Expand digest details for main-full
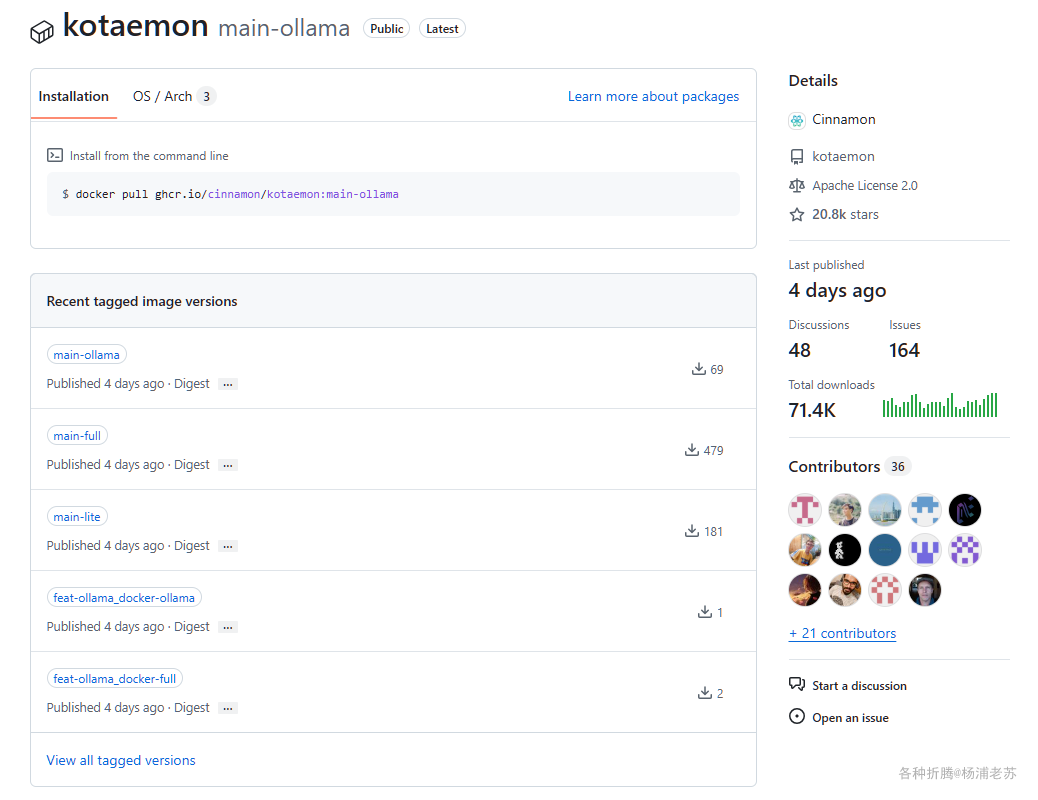This screenshot has width=1038, height=800. click(x=228, y=465)
